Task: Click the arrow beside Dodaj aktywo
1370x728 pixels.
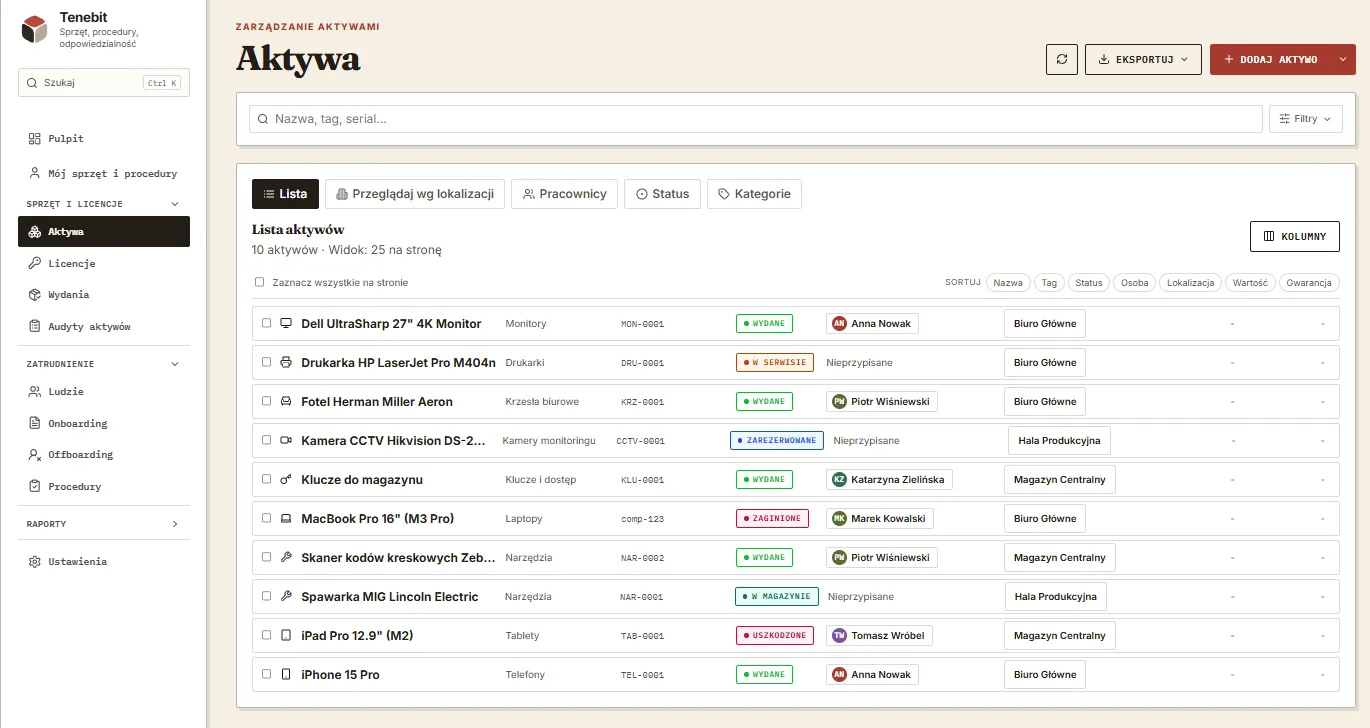Action: coord(1342,59)
